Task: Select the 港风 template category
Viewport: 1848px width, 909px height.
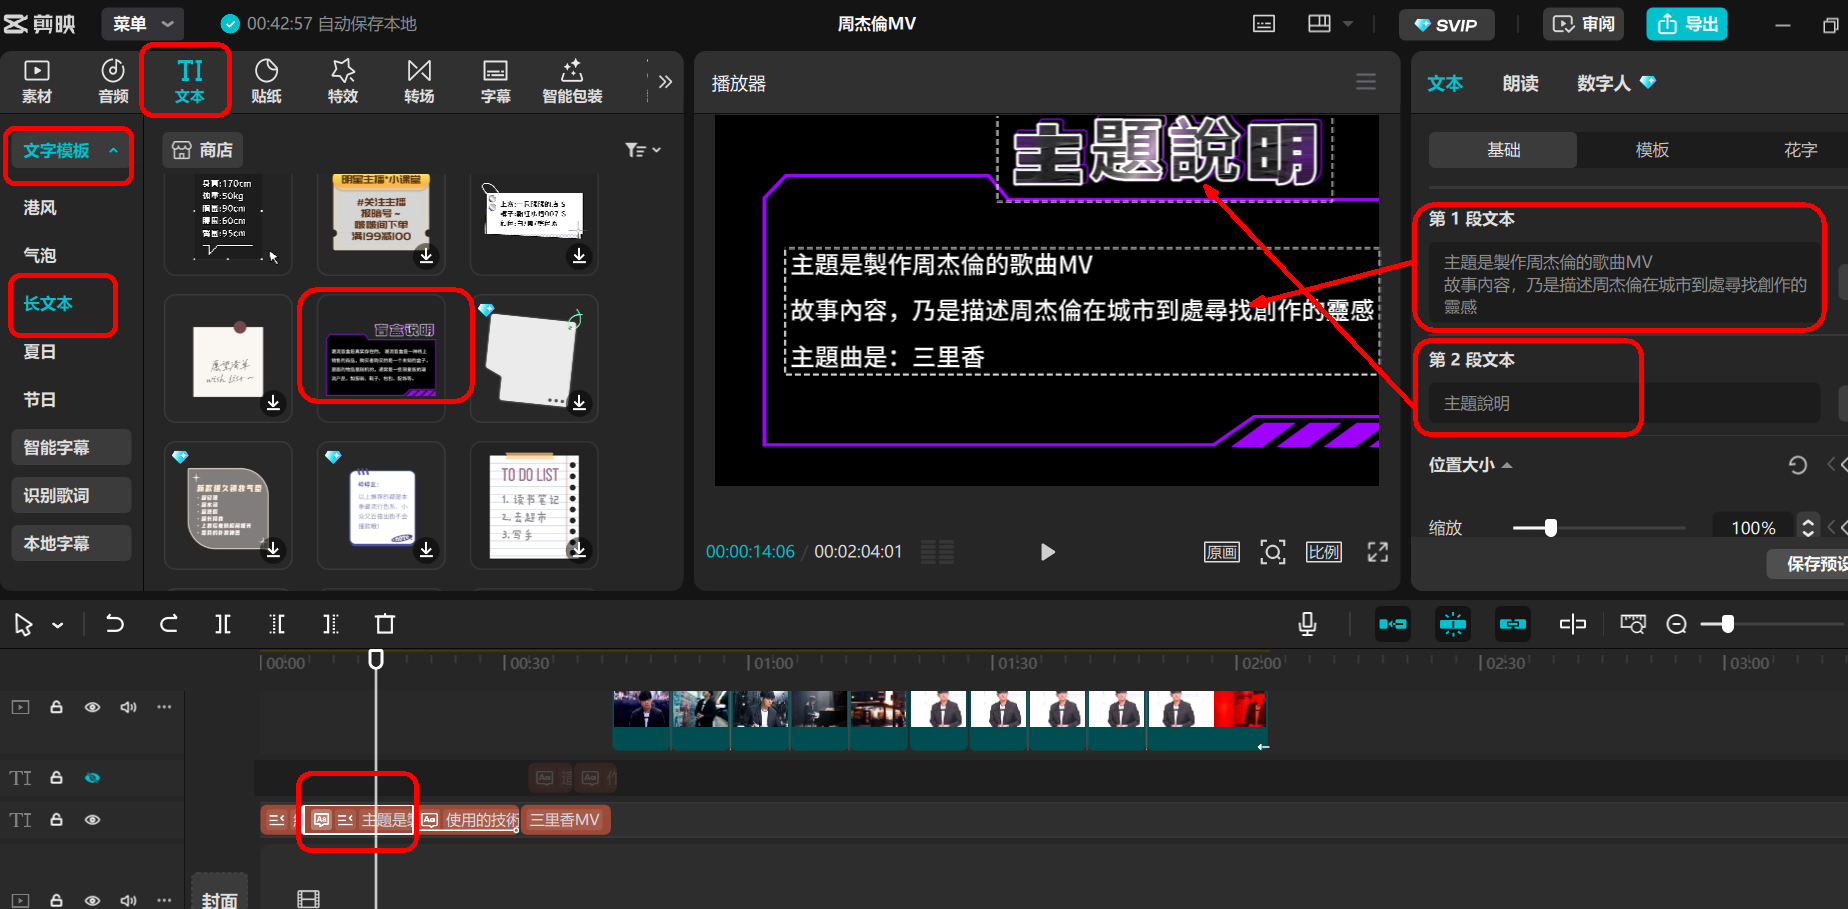Action: [x=40, y=208]
